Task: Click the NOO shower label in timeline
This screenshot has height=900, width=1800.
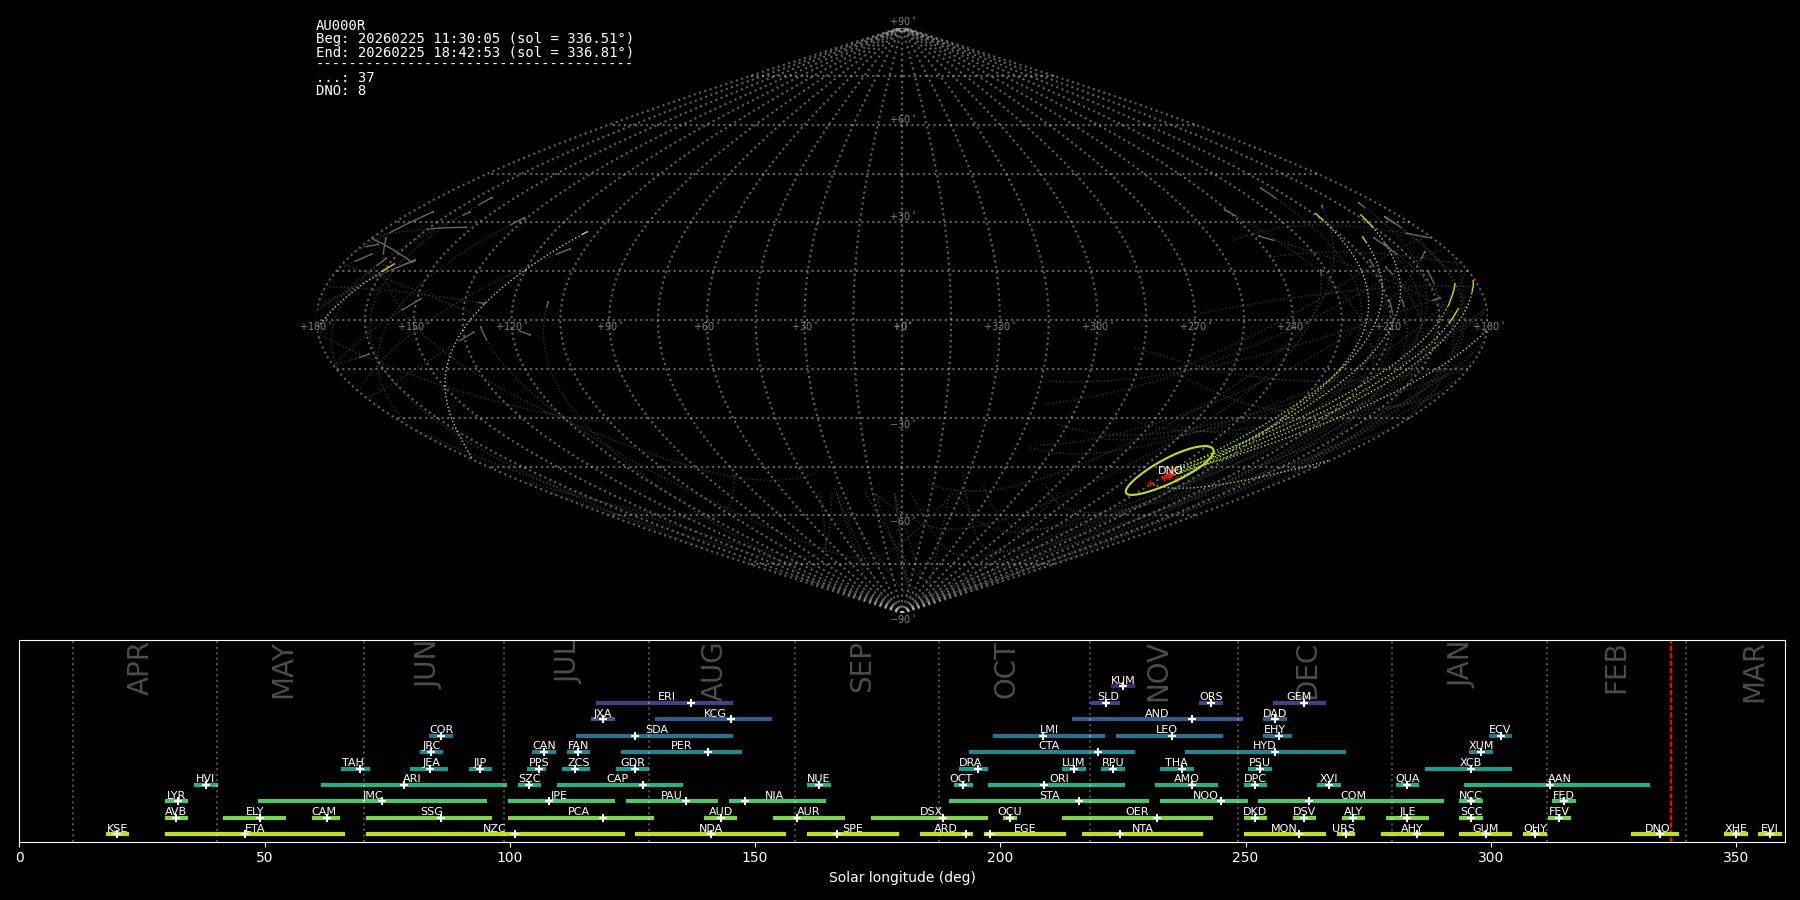Action: [1205, 796]
